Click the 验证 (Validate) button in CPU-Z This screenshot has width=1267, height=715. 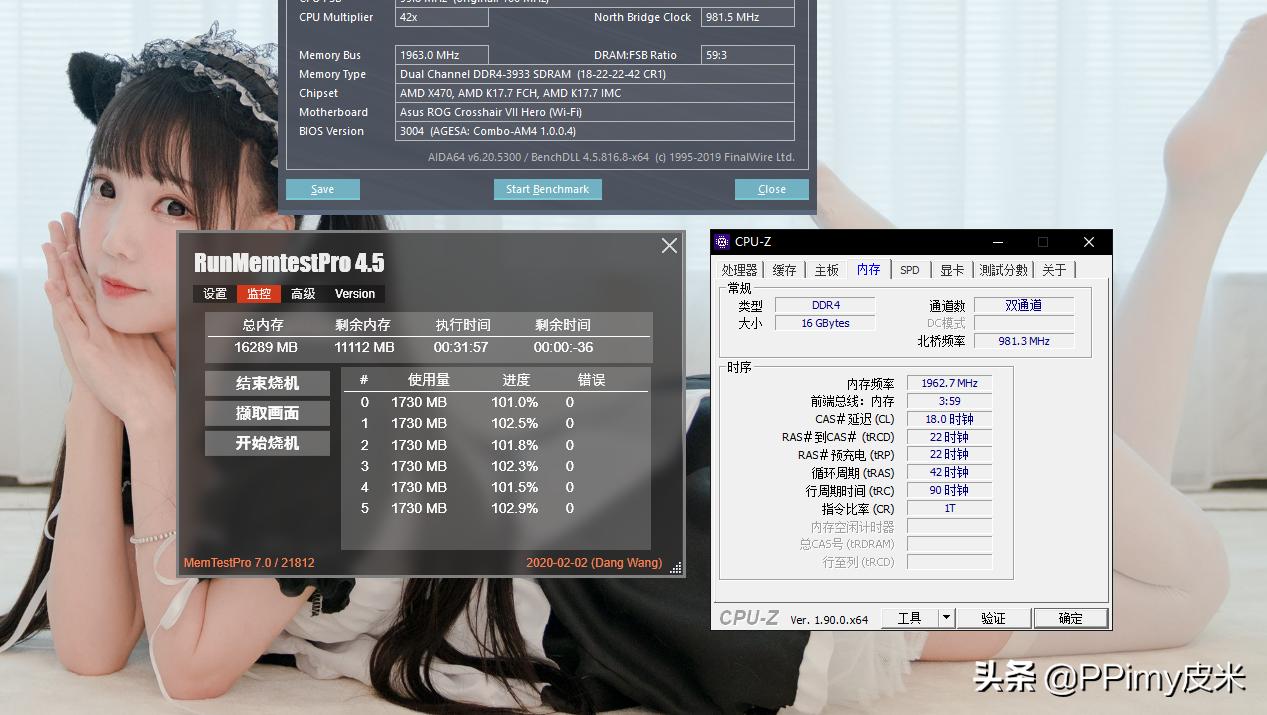click(993, 617)
